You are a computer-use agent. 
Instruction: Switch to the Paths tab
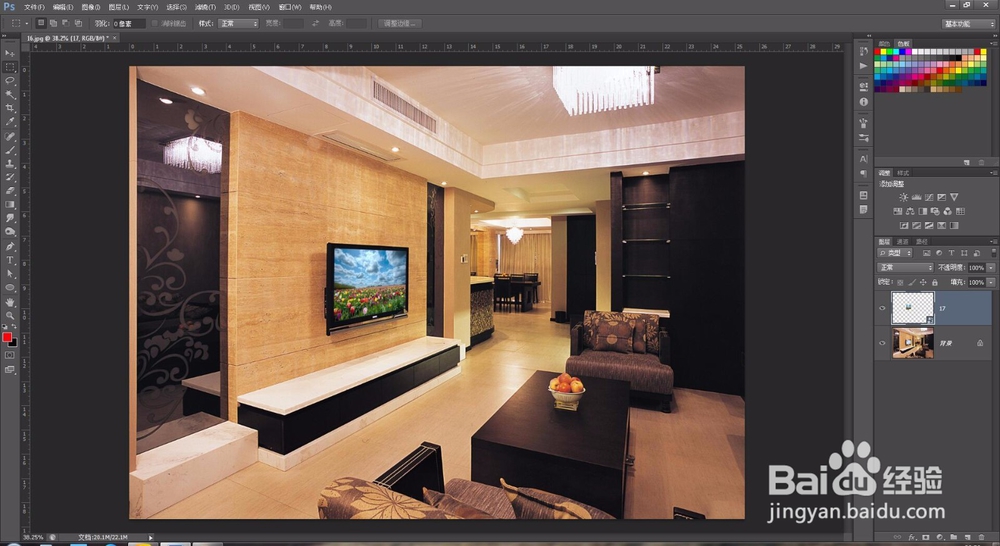tap(922, 242)
